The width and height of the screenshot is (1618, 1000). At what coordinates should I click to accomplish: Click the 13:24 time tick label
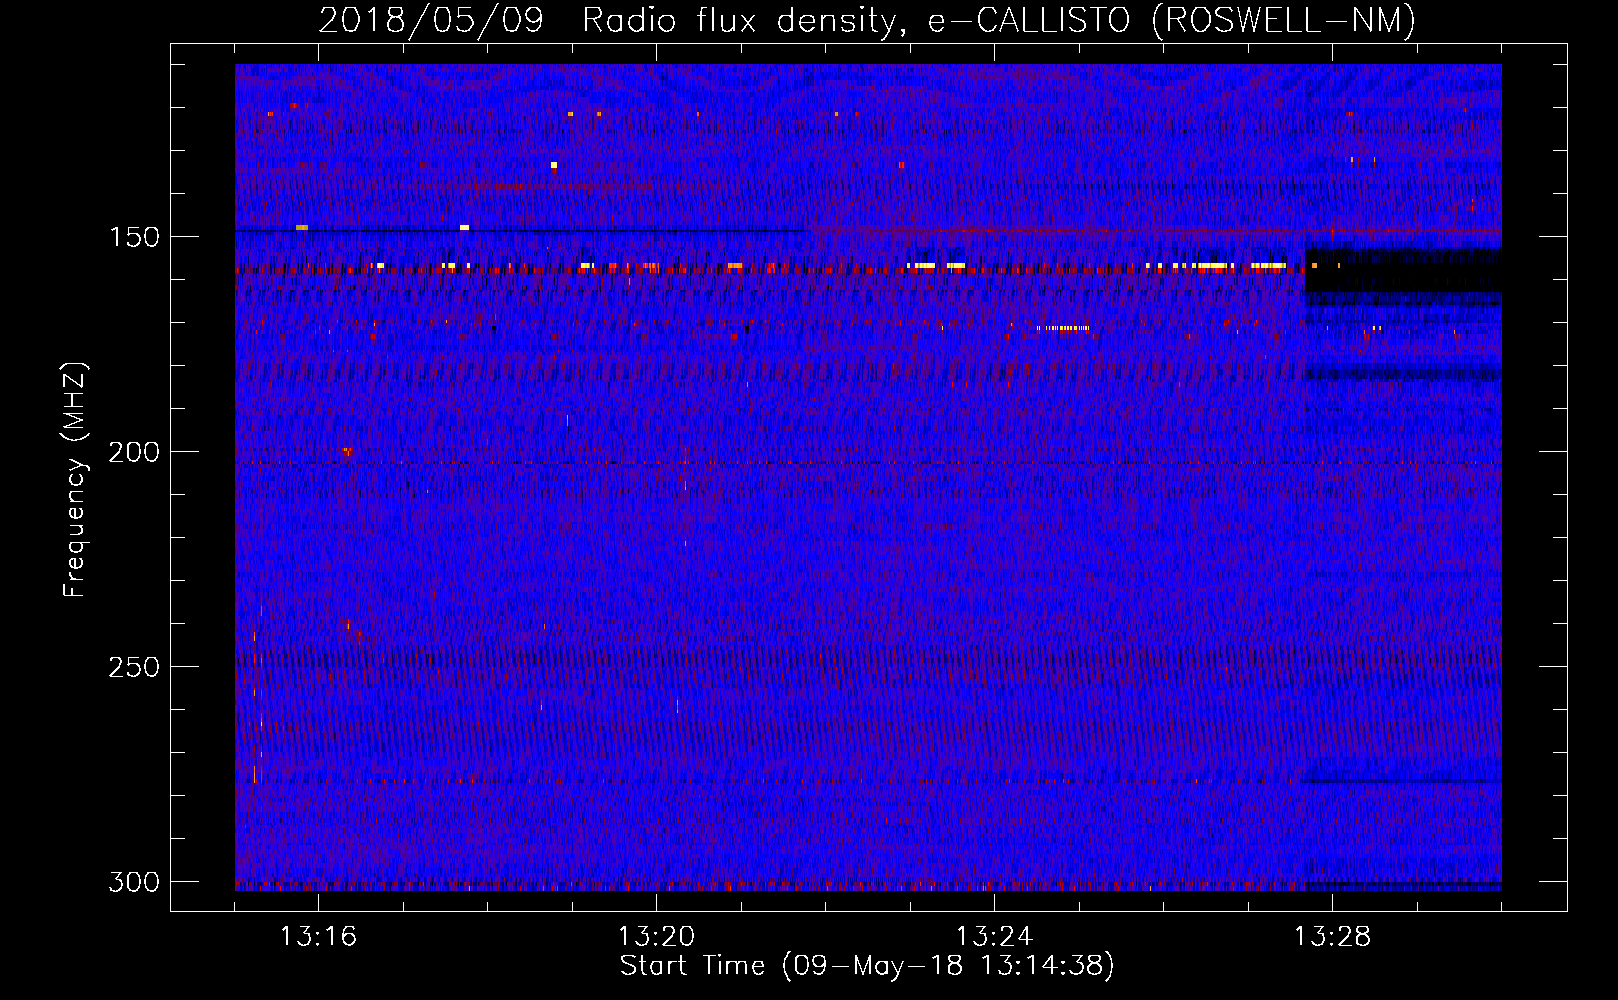[x=994, y=937]
